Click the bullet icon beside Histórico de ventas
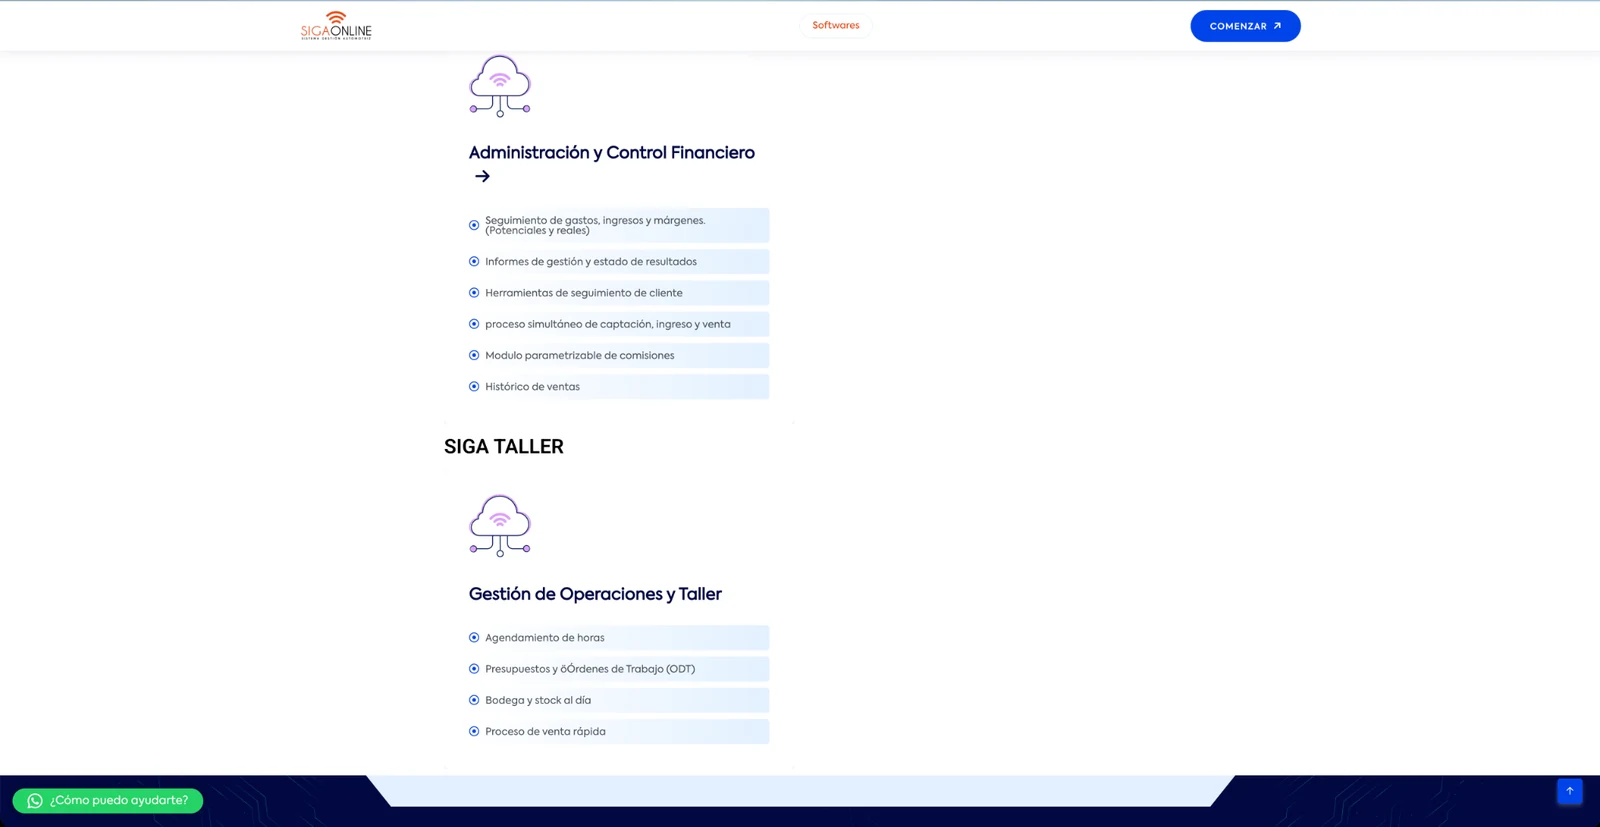Screen dimensions: 1600x827 pos(474,387)
